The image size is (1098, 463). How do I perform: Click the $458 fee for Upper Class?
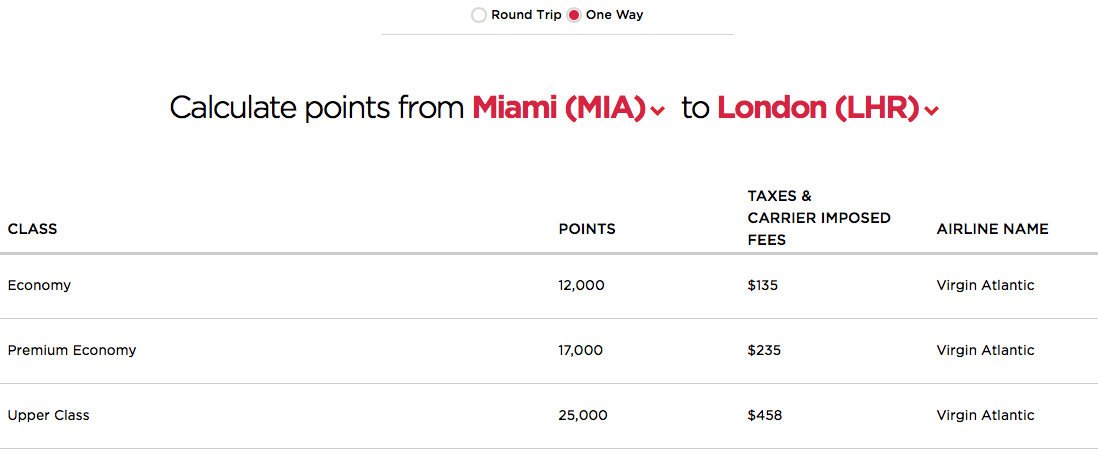765,415
